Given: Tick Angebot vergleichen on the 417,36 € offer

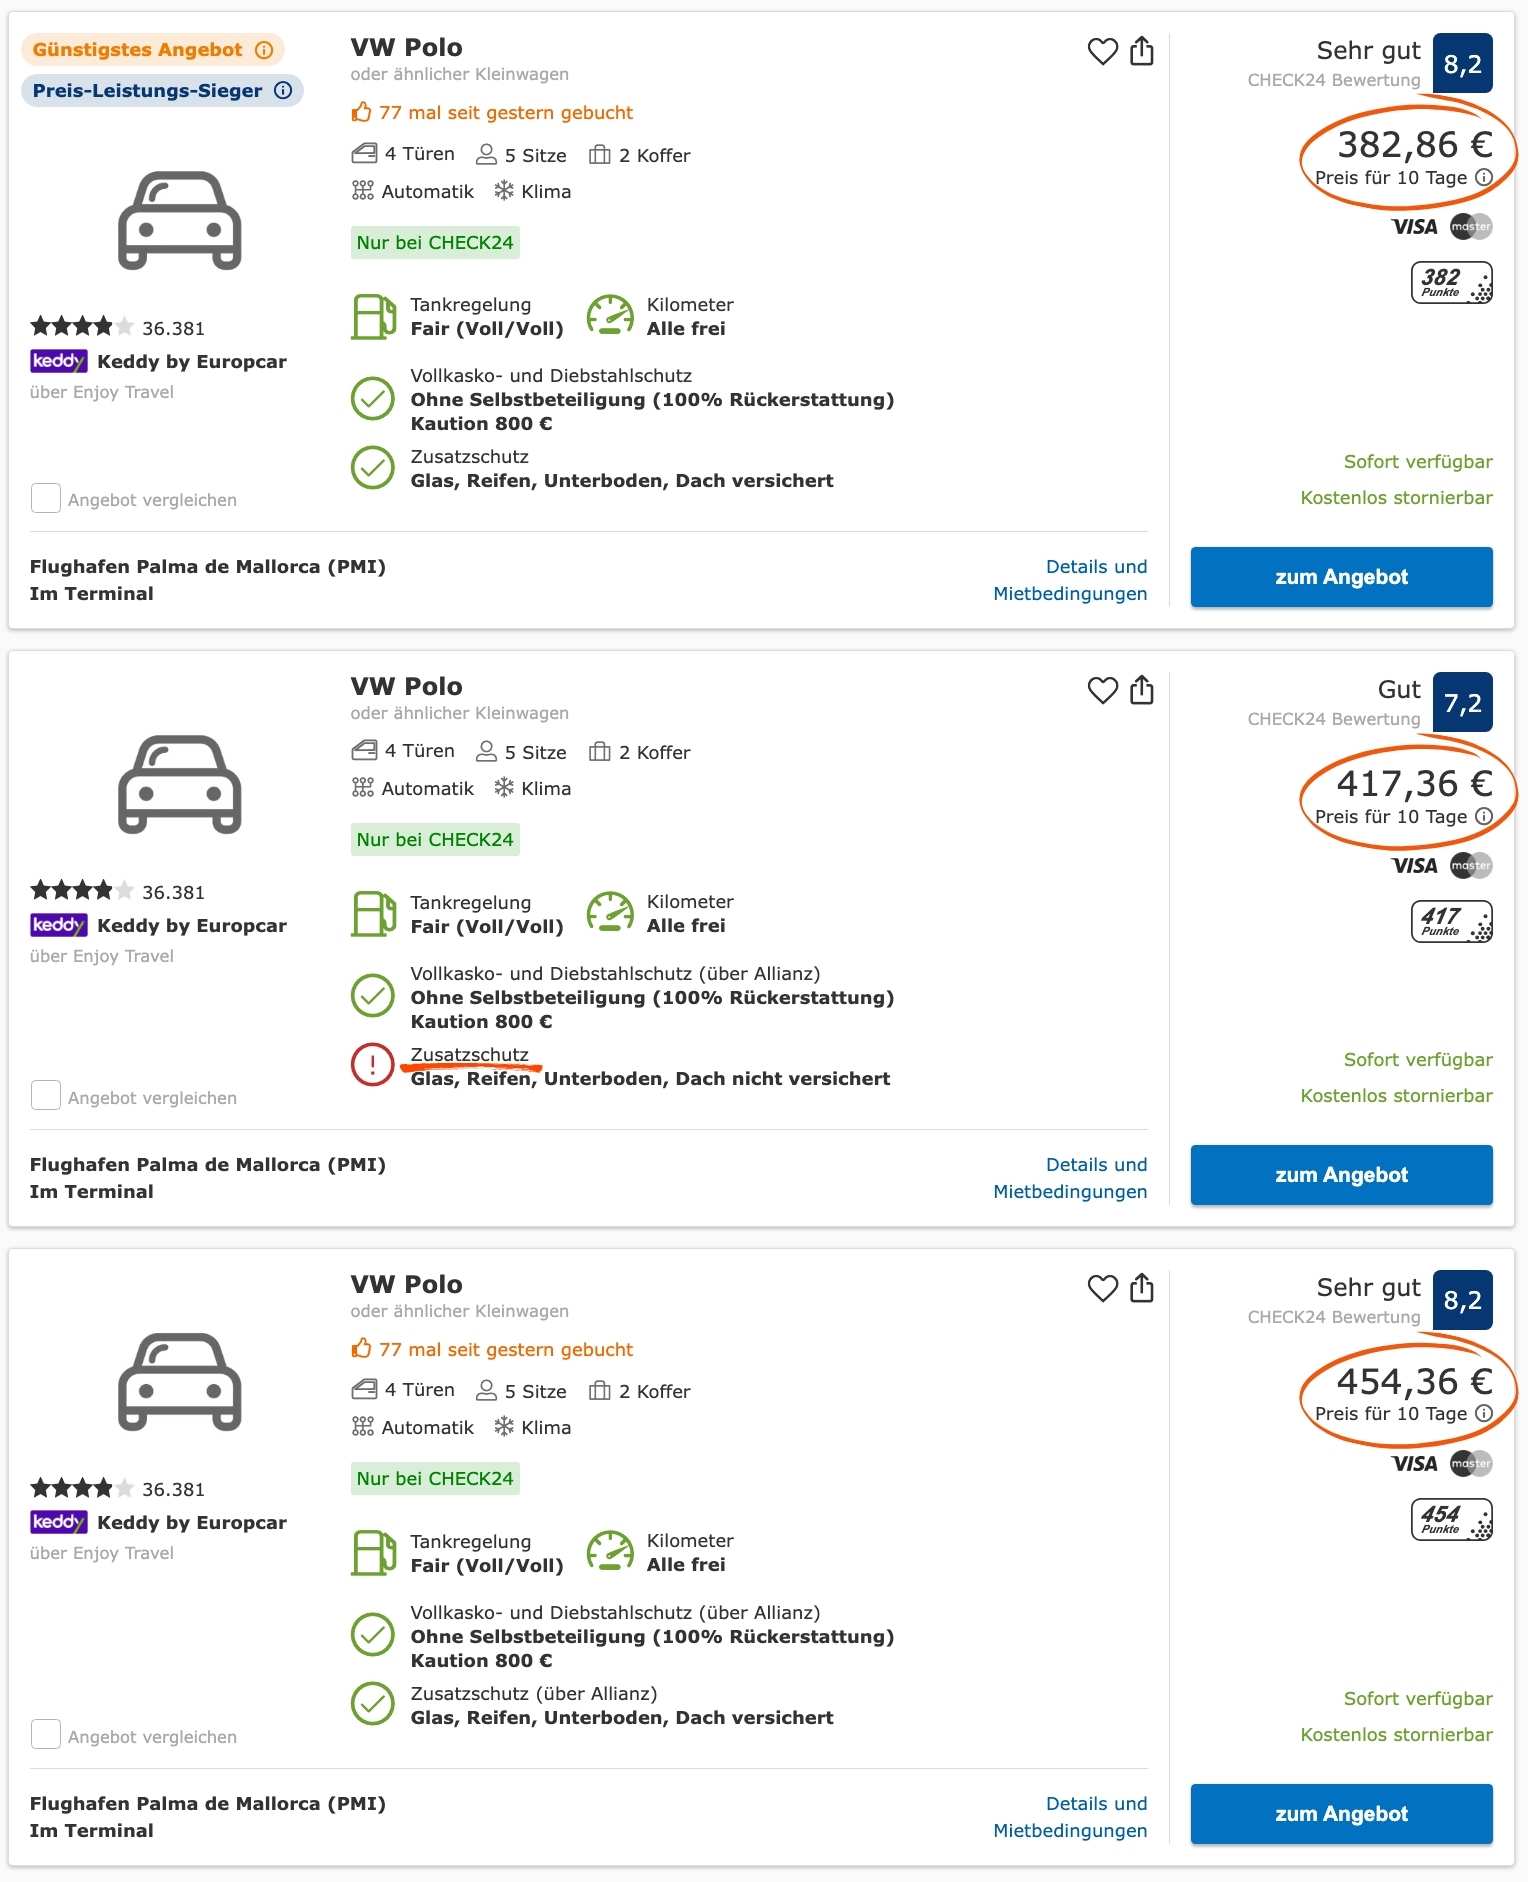Looking at the screenshot, I should 46,1096.
